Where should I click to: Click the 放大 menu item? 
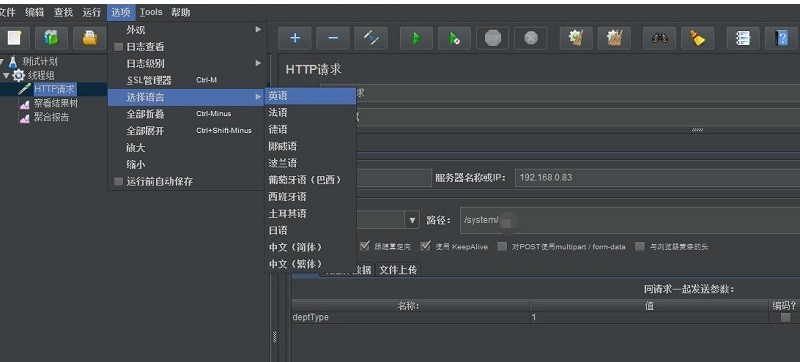coord(186,148)
